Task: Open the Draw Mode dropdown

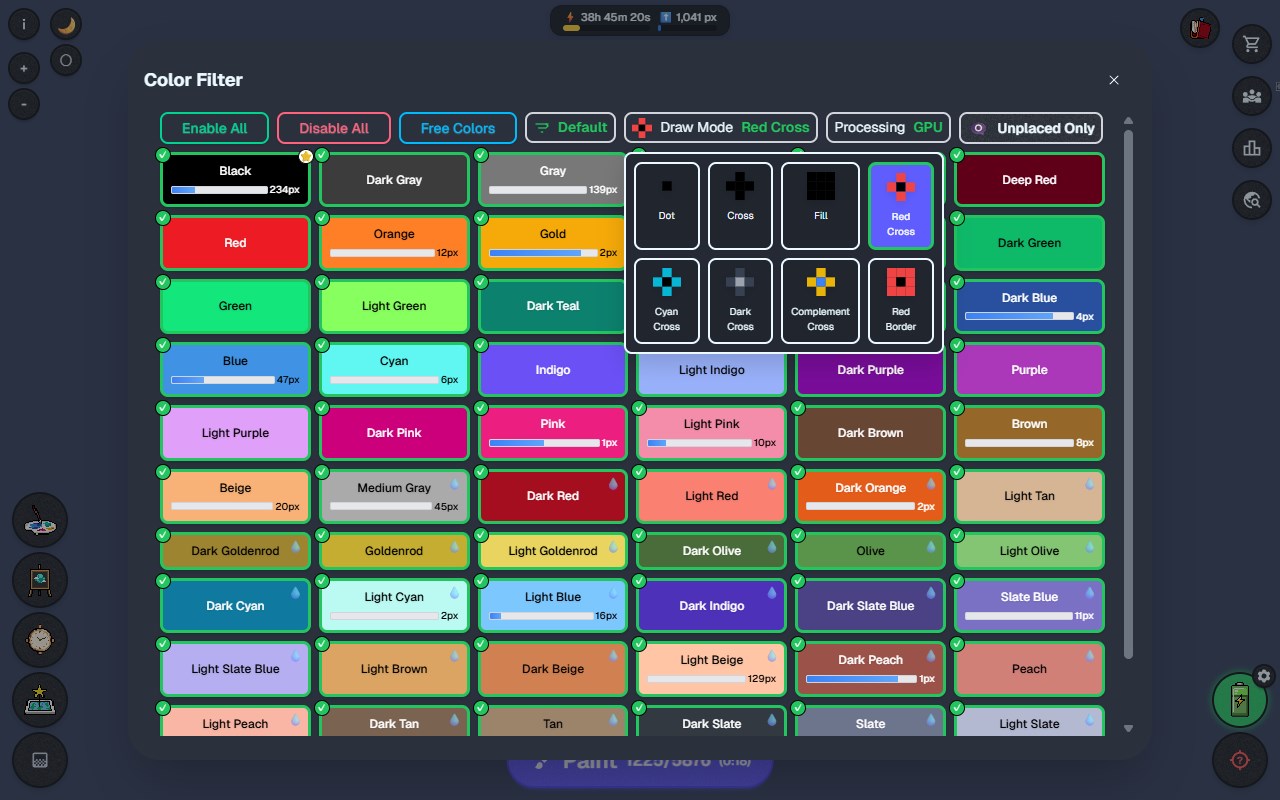Action: [721, 128]
